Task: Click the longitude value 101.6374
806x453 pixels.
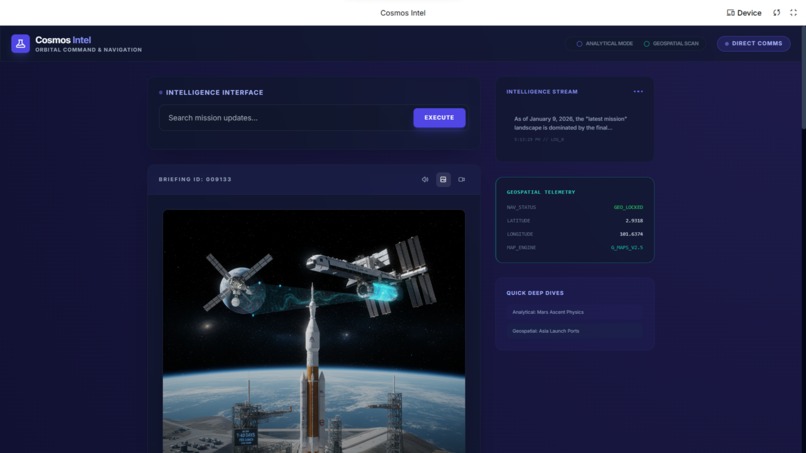Action: [x=631, y=234]
